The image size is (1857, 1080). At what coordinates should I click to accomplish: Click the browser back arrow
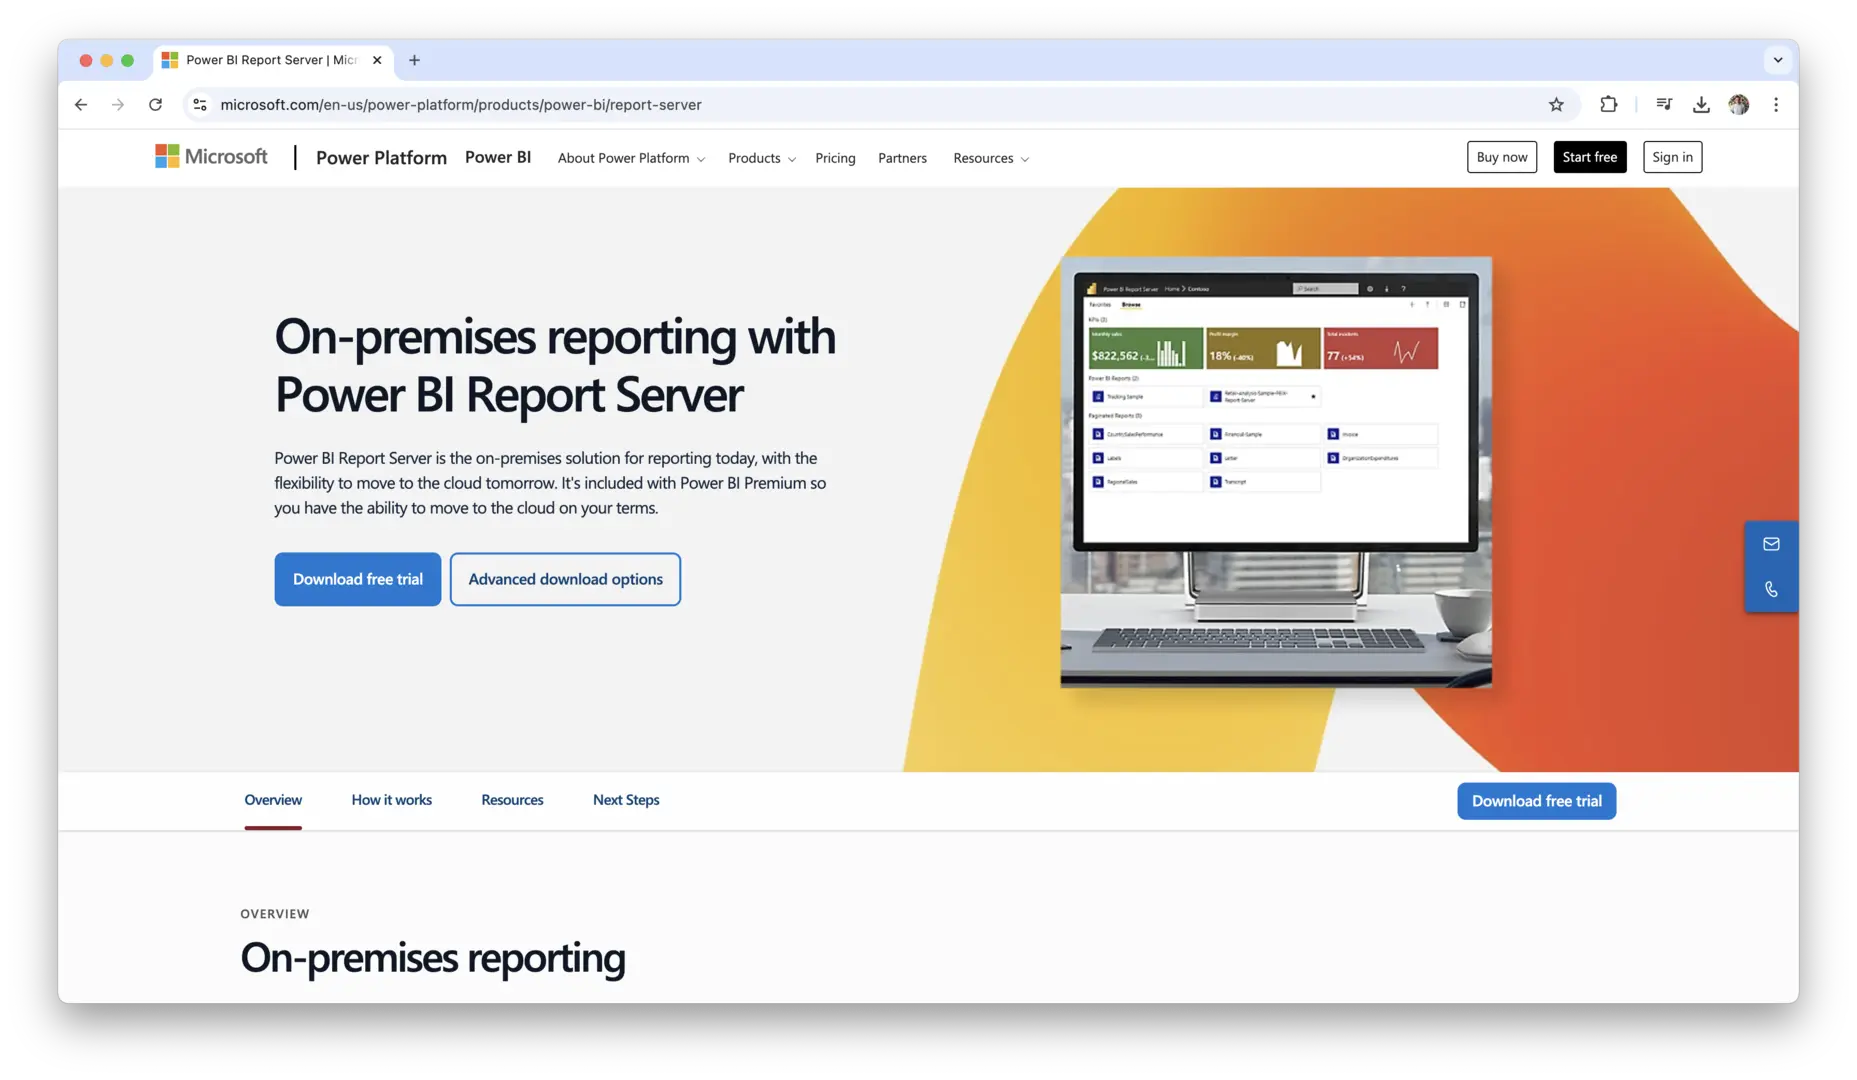pyautogui.click(x=81, y=104)
